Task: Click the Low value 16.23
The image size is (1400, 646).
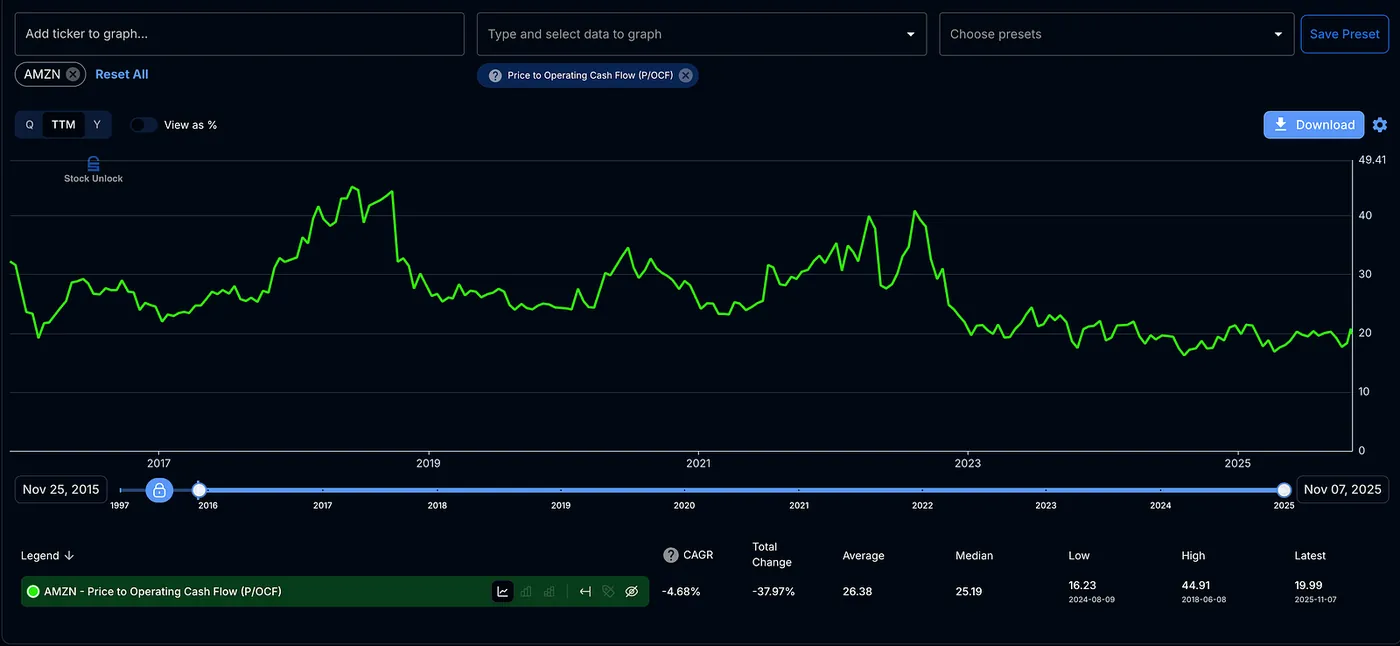Action: point(1082,588)
